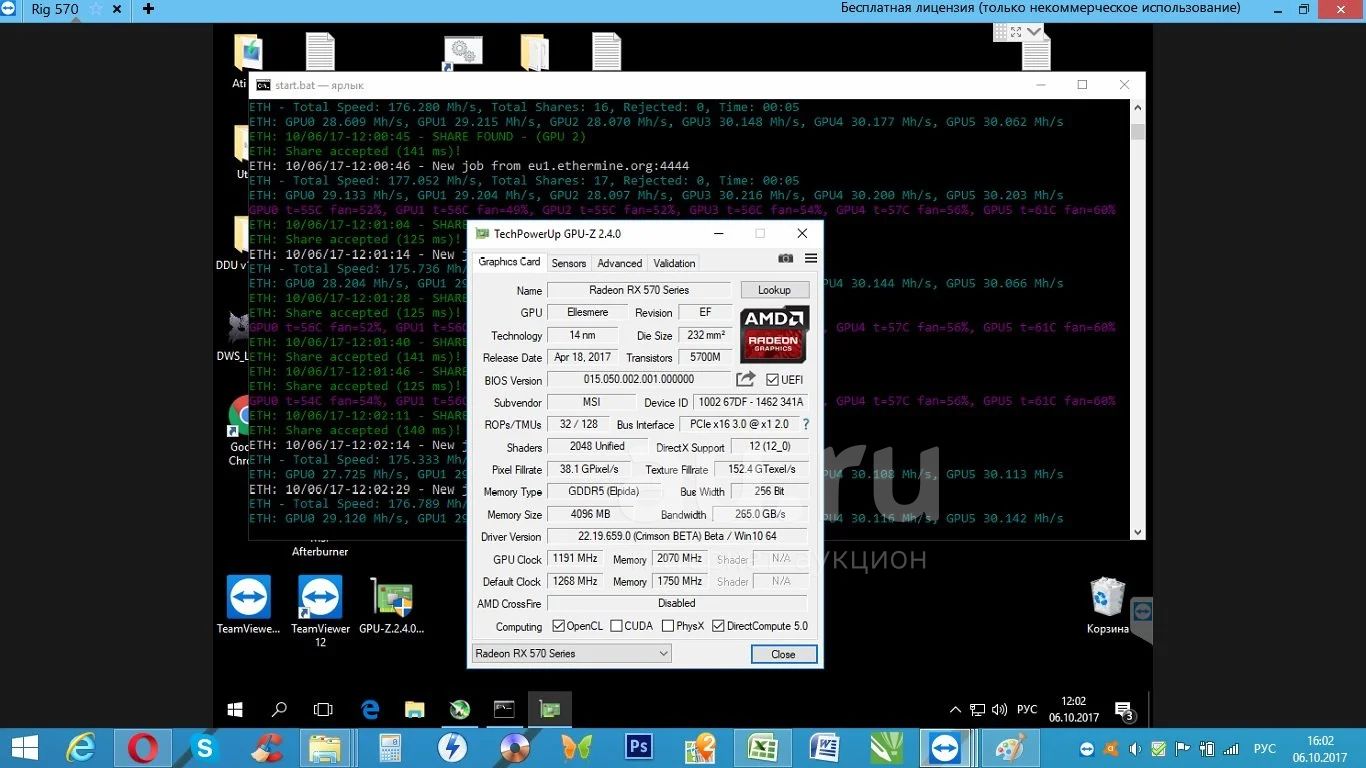
Task: Select the Ati folder on remote desktop
Action: [x=247, y=60]
